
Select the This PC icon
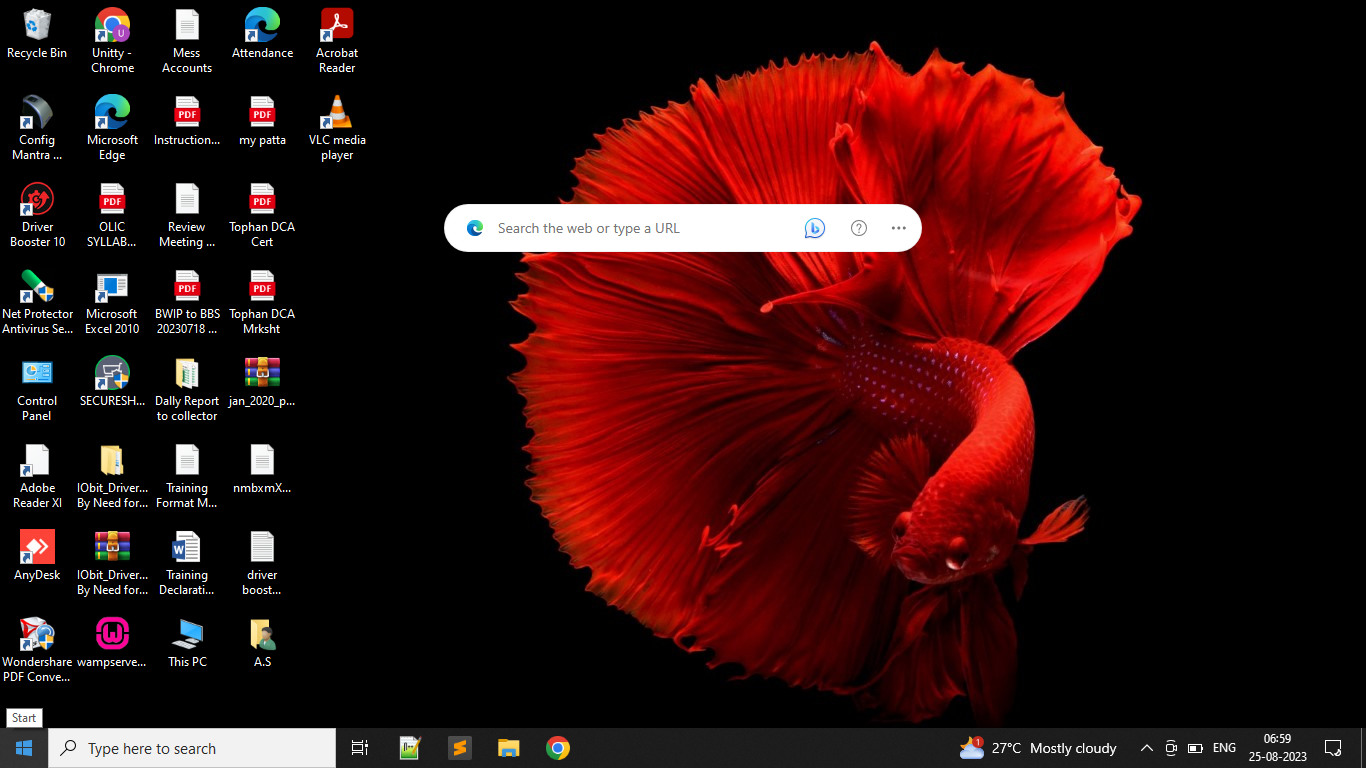click(x=187, y=636)
